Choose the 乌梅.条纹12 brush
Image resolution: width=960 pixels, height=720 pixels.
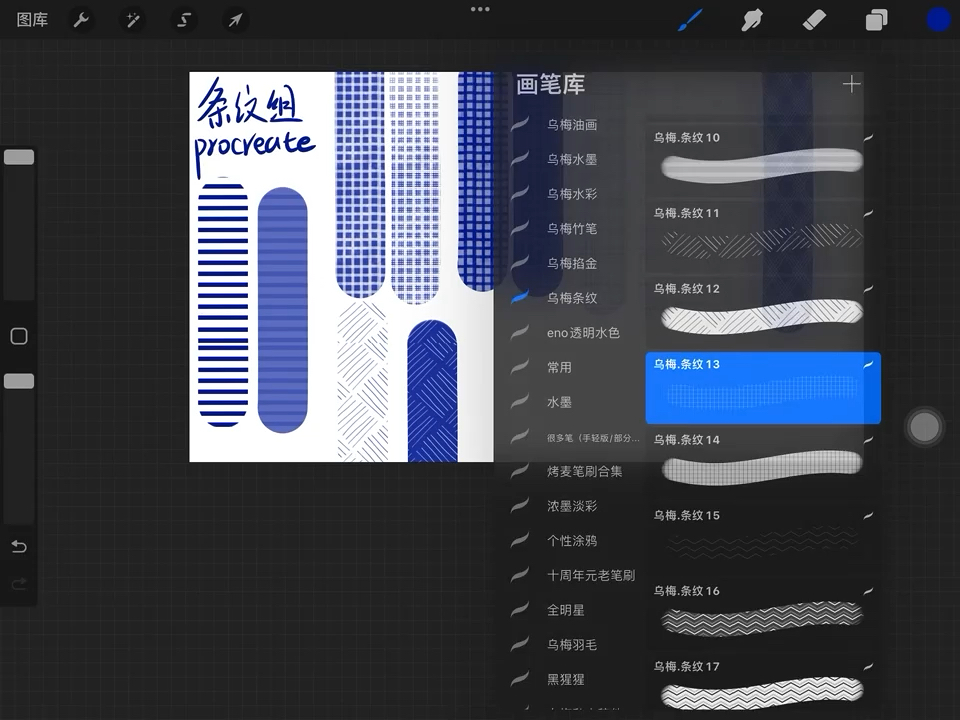click(763, 312)
